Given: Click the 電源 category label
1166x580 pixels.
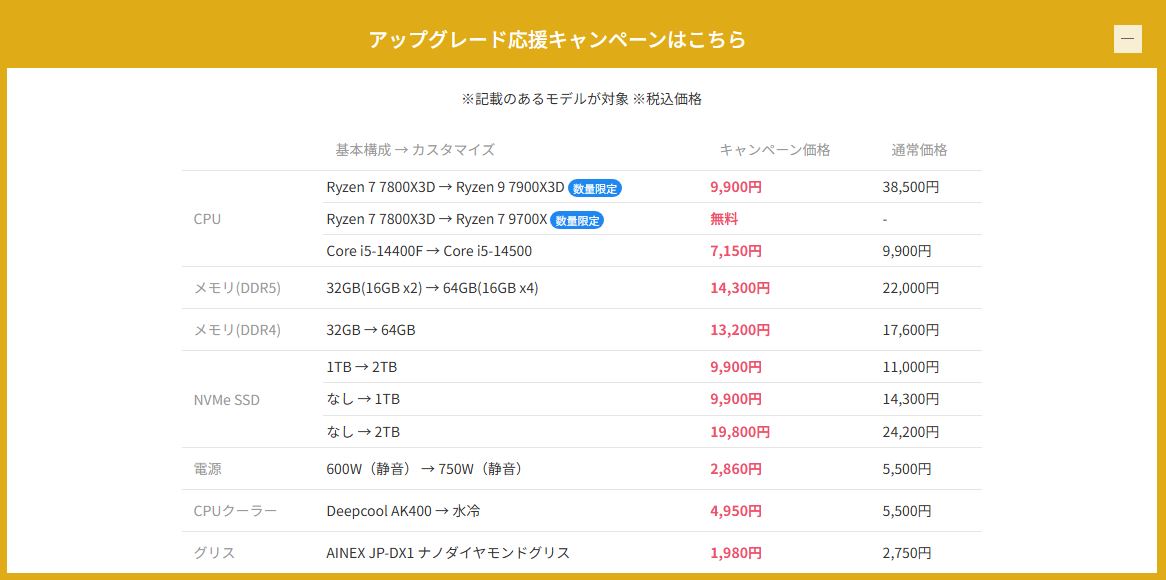Looking at the screenshot, I should coord(208,469).
